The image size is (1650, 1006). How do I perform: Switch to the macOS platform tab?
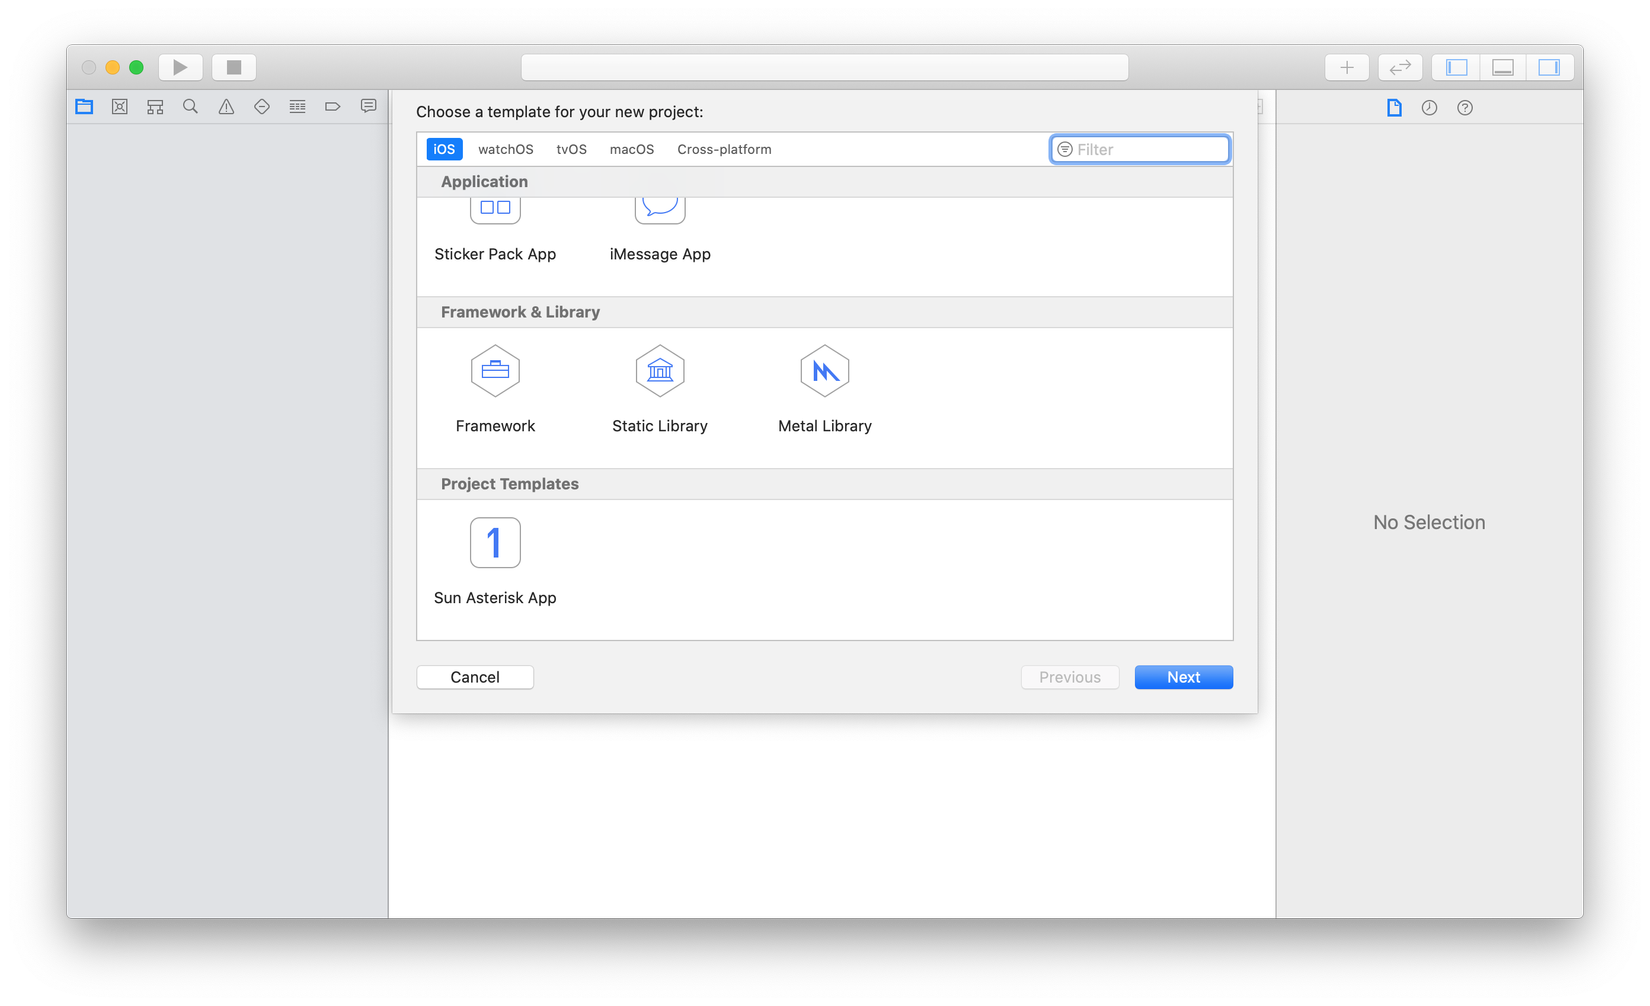coord(632,149)
